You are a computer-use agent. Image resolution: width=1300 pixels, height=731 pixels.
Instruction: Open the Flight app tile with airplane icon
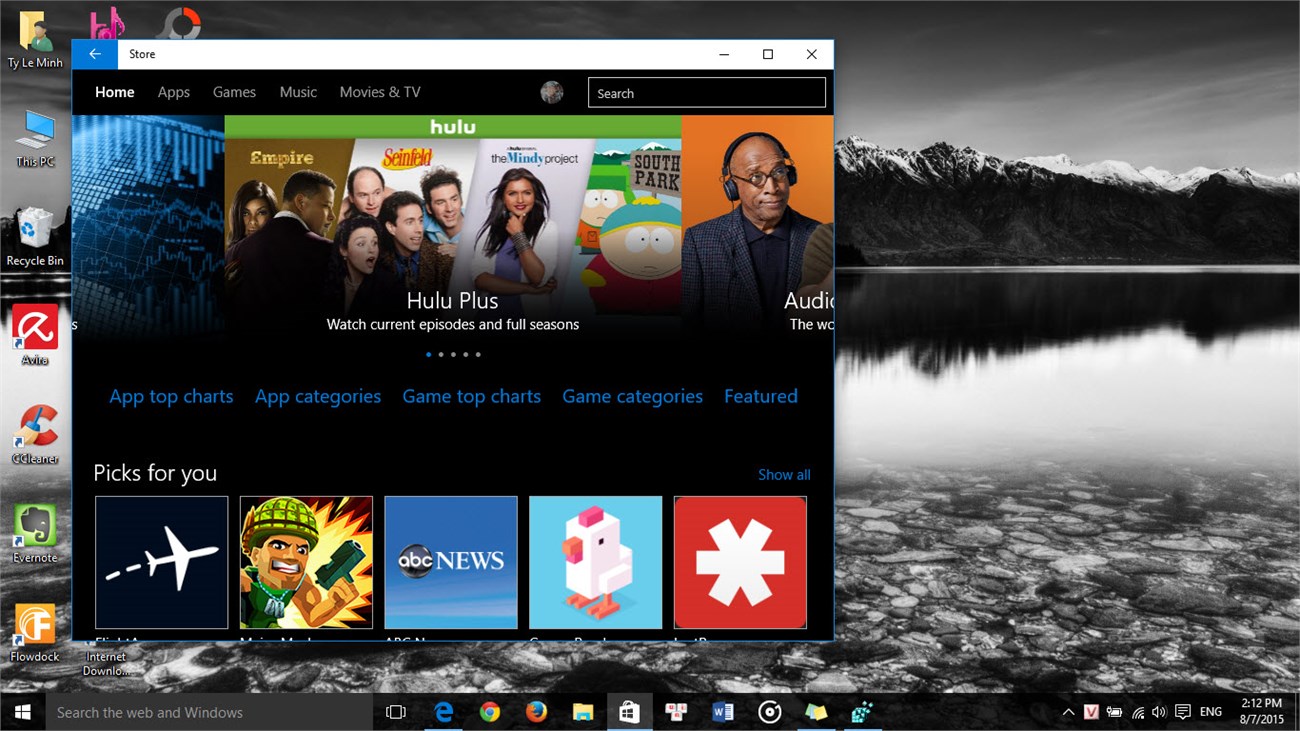click(162, 562)
